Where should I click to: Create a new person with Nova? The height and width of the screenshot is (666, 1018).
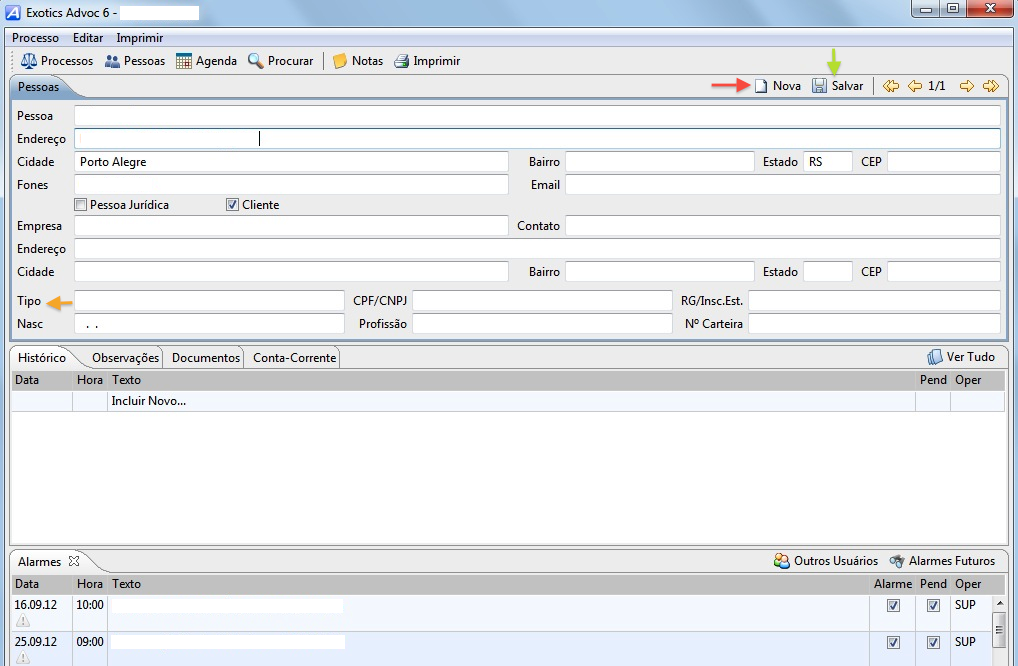coord(777,86)
